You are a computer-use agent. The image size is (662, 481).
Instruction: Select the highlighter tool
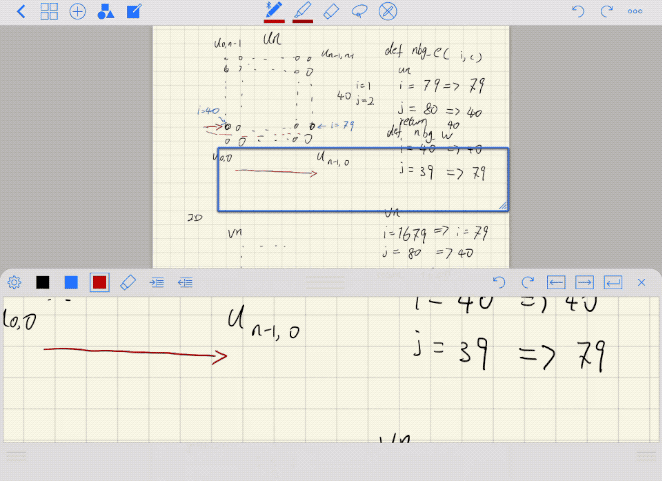click(302, 11)
